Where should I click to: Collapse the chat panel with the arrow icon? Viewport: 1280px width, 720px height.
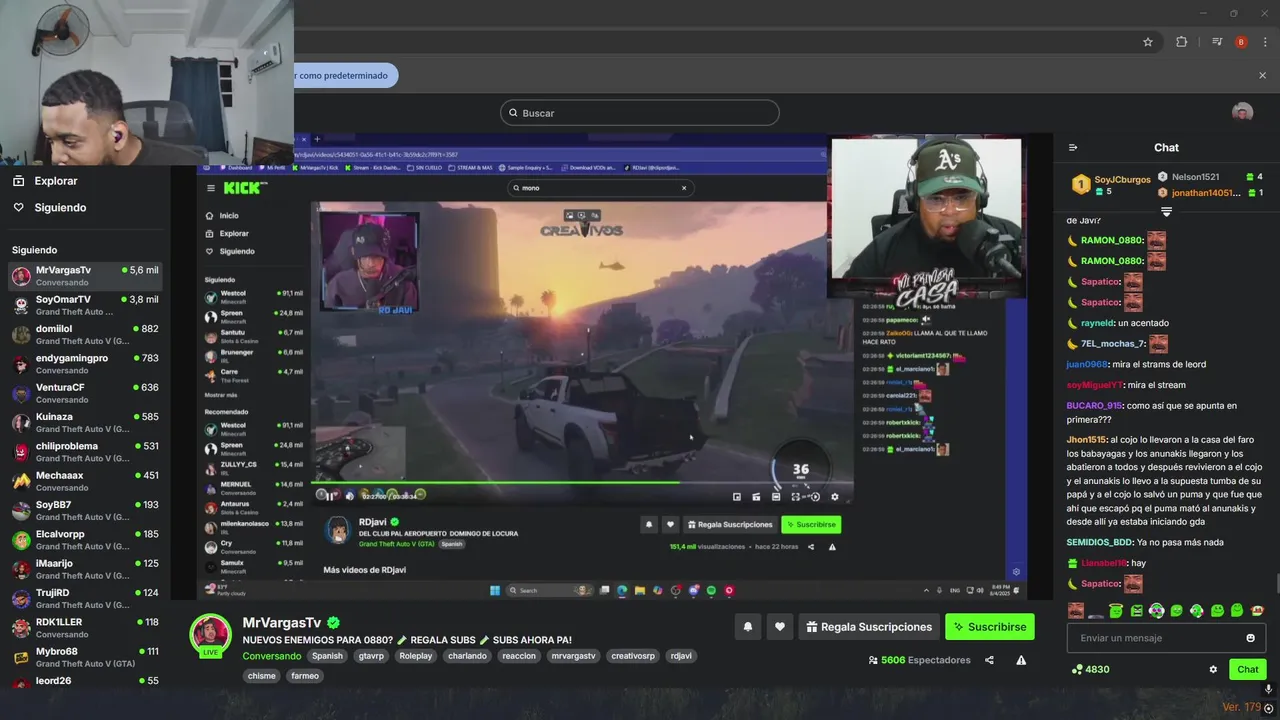click(x=1073, y=147)
